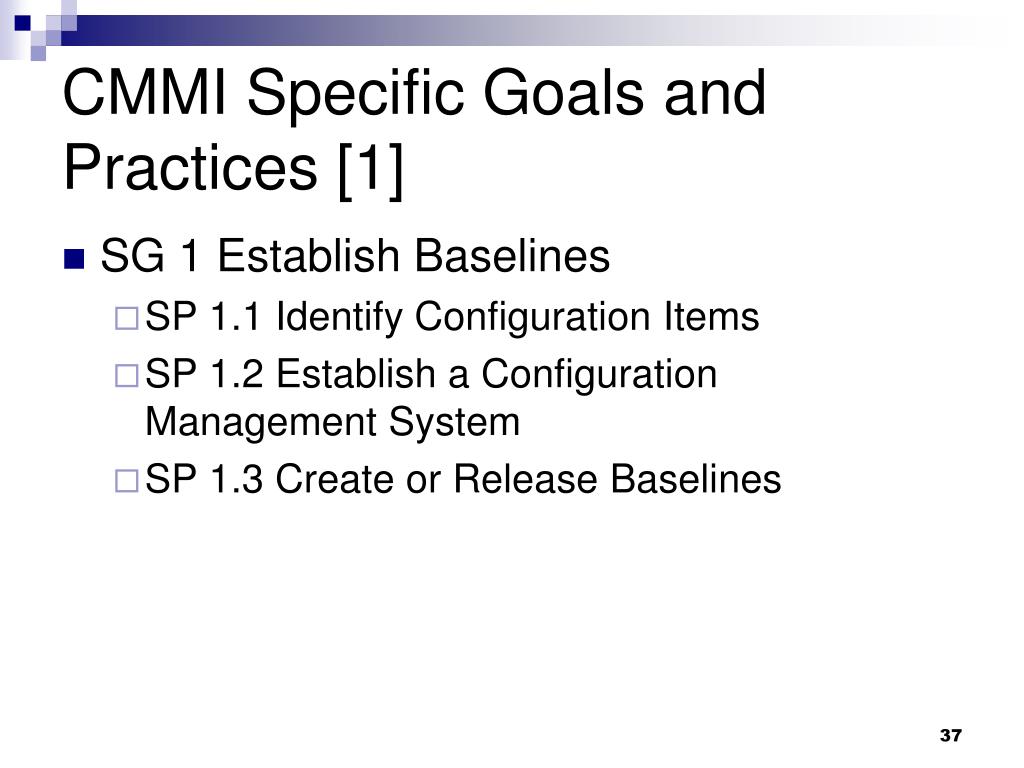Click the word Practices in the title
Image resolution: width=1024 pixels, height=768 pixels.
(x=191, y=168)
